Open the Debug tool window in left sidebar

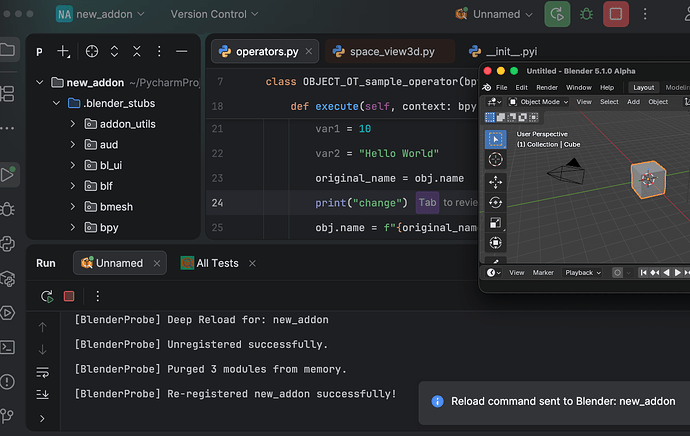(7, 209)
